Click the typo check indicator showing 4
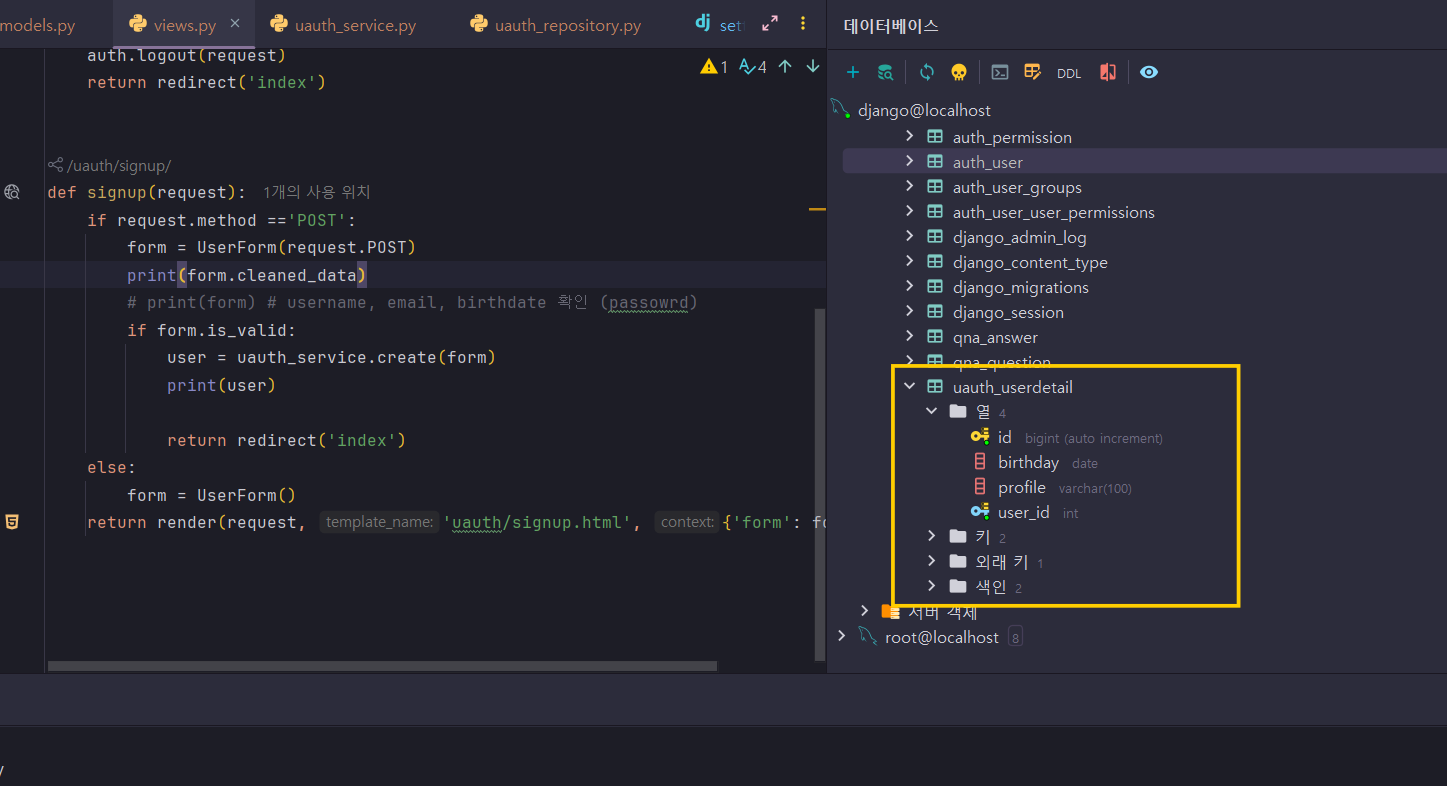 (753, 67)
